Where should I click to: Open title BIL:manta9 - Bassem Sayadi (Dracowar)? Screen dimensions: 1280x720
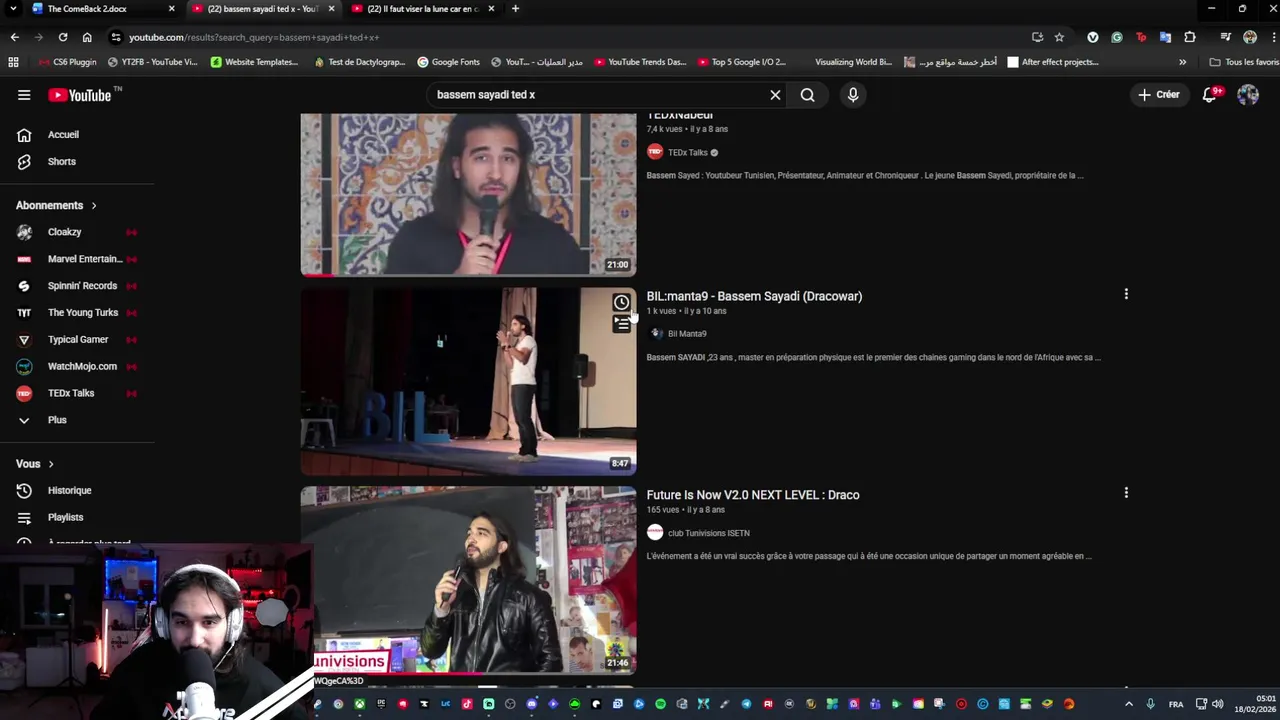pos(754,297)
